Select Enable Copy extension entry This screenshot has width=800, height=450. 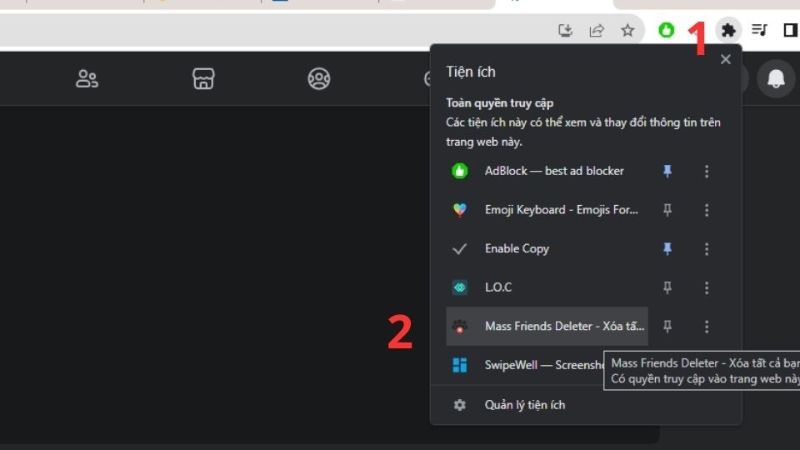(547, 248)
